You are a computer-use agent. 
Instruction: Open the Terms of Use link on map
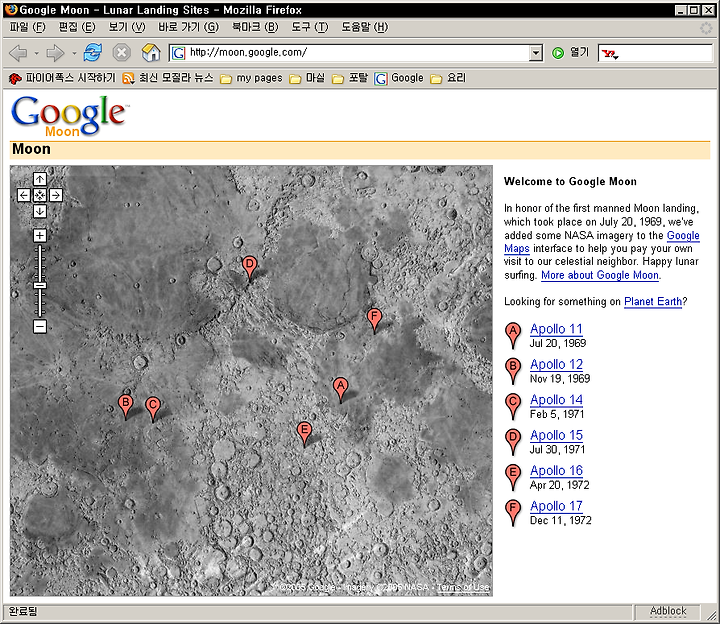(x=463, y=587)
